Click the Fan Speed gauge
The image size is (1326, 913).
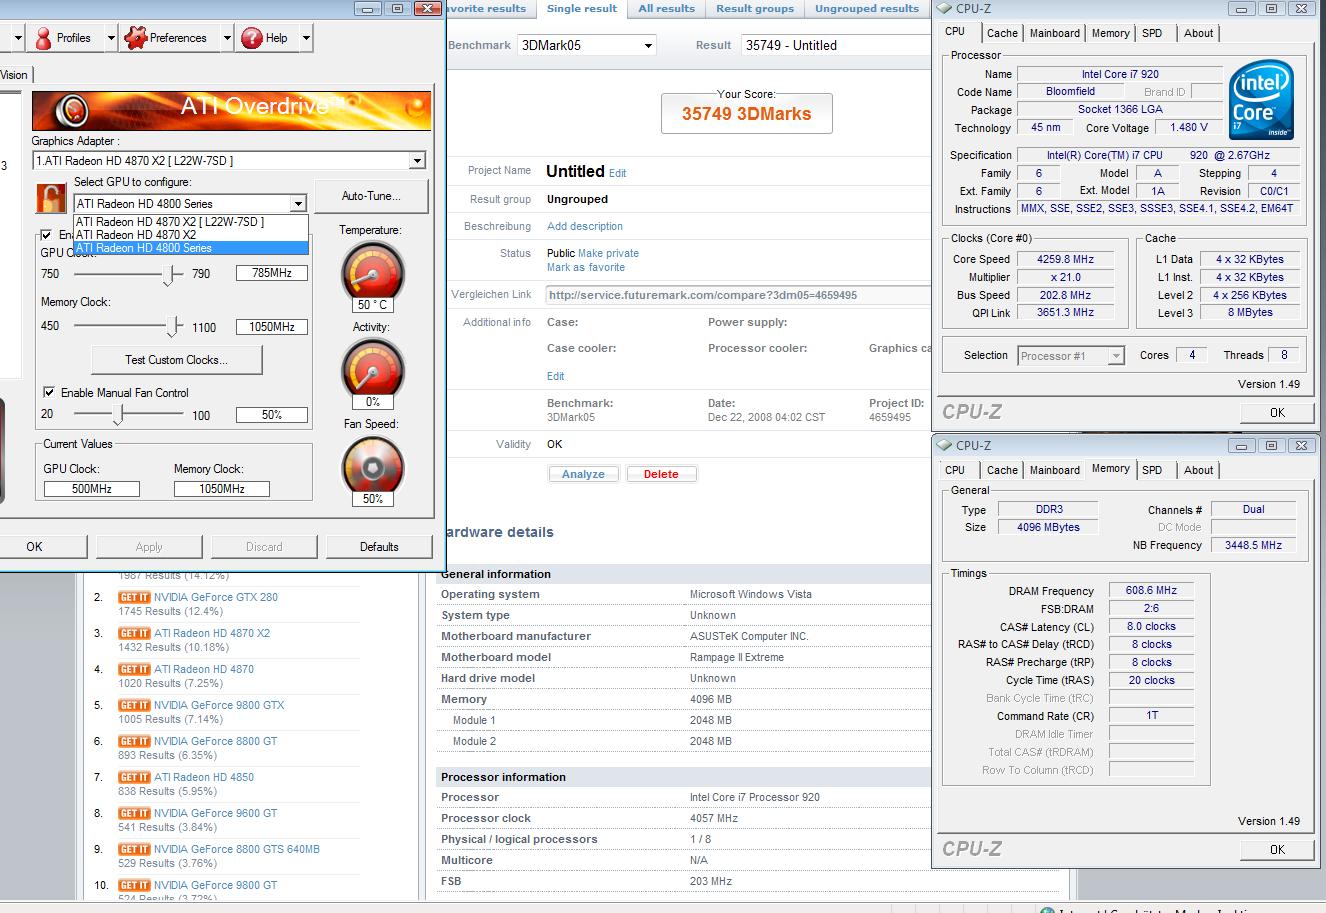point(372,466)
